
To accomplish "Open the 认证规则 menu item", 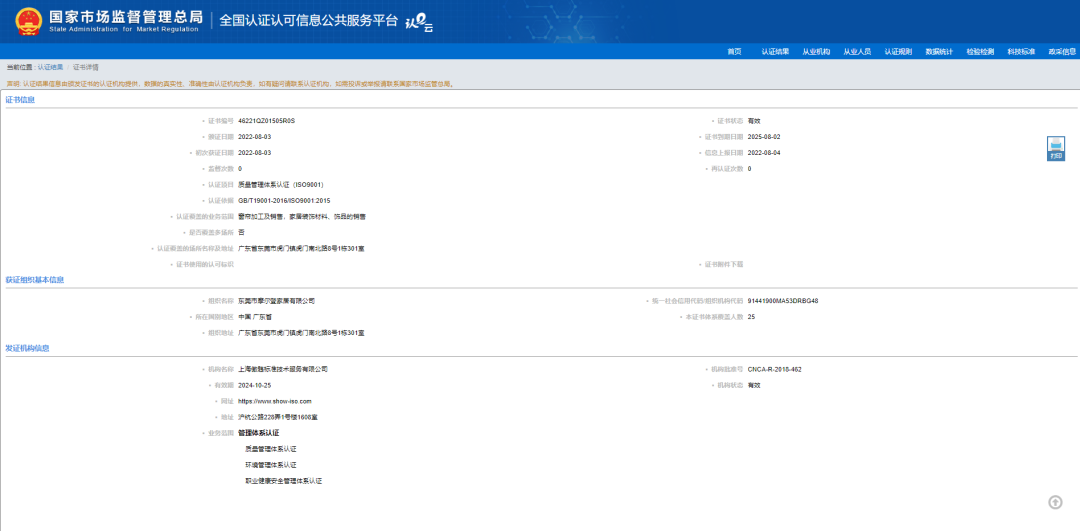I will click(898, 51).
